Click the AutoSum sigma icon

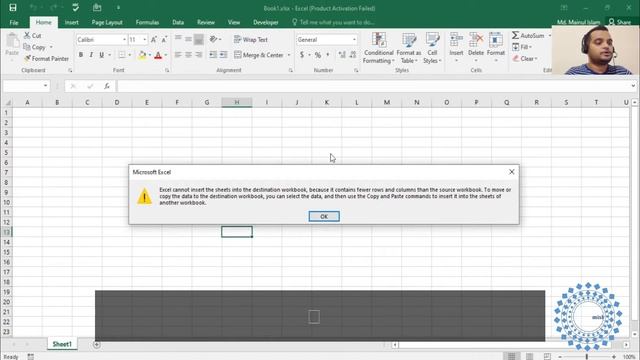(x=516, y=36)
